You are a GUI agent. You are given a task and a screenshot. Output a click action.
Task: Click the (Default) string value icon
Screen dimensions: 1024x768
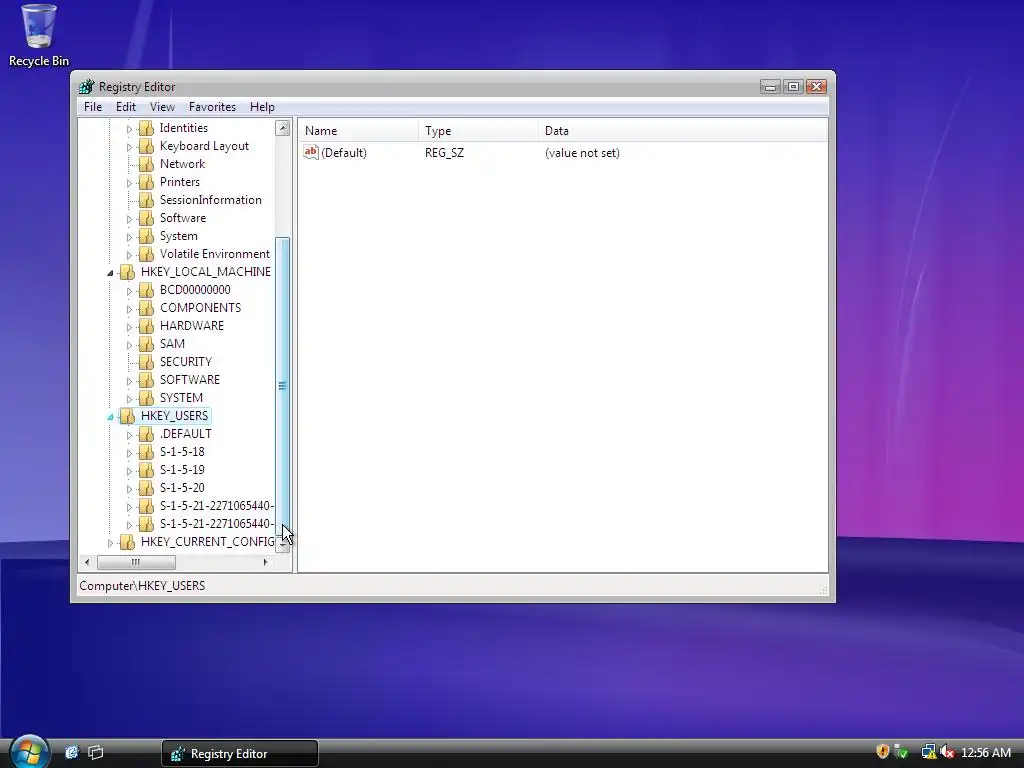pyautogui.click(x=311, y=152)
